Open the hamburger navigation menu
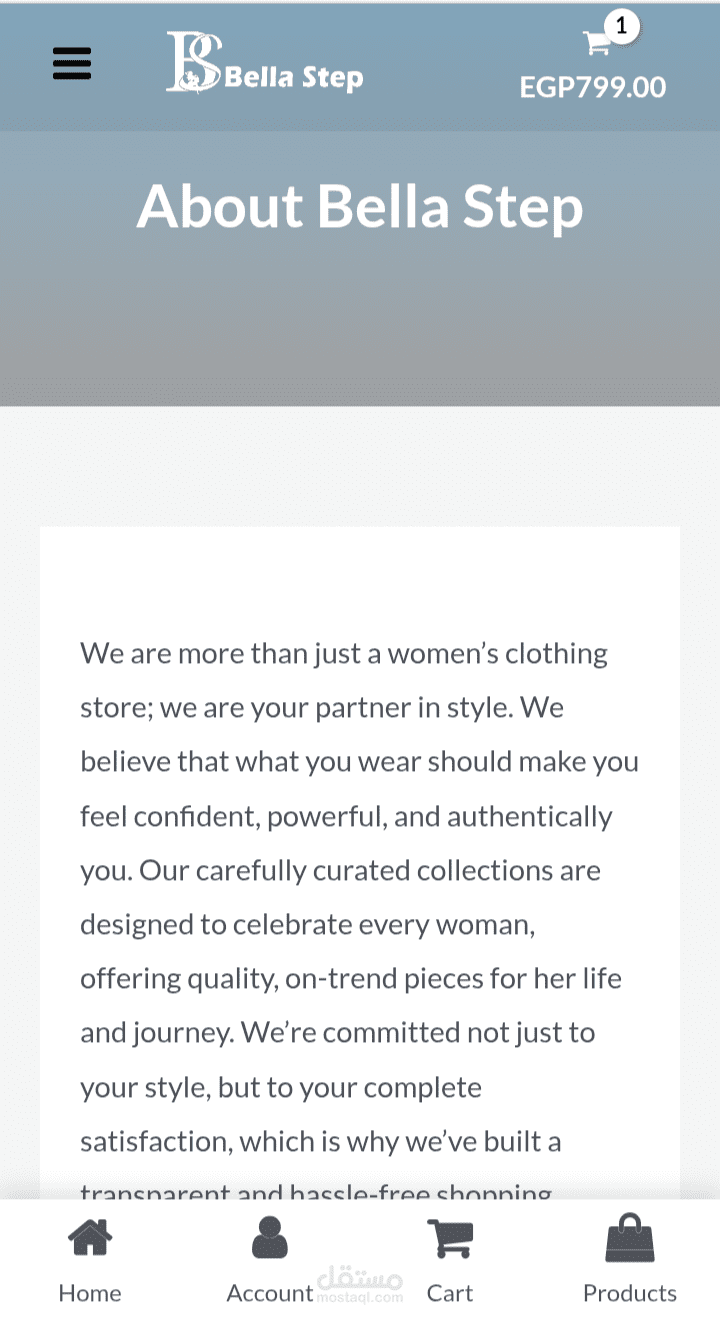 tap(72, 64)
